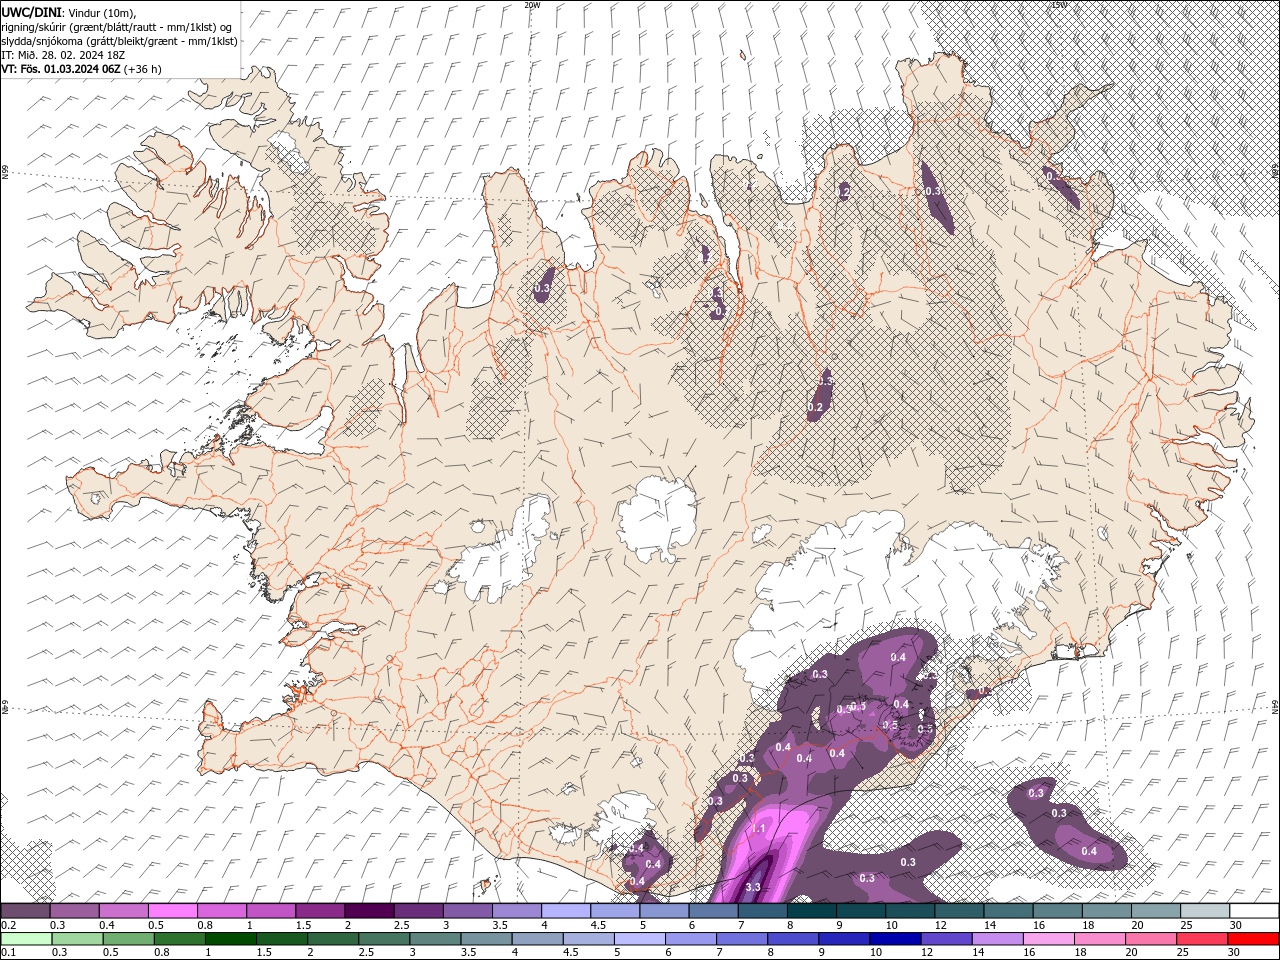Image resolution: width=1280 pixels, height=960 pixels.
Task: Click the 20W longitude label
Action: click(x=532, y=5)
